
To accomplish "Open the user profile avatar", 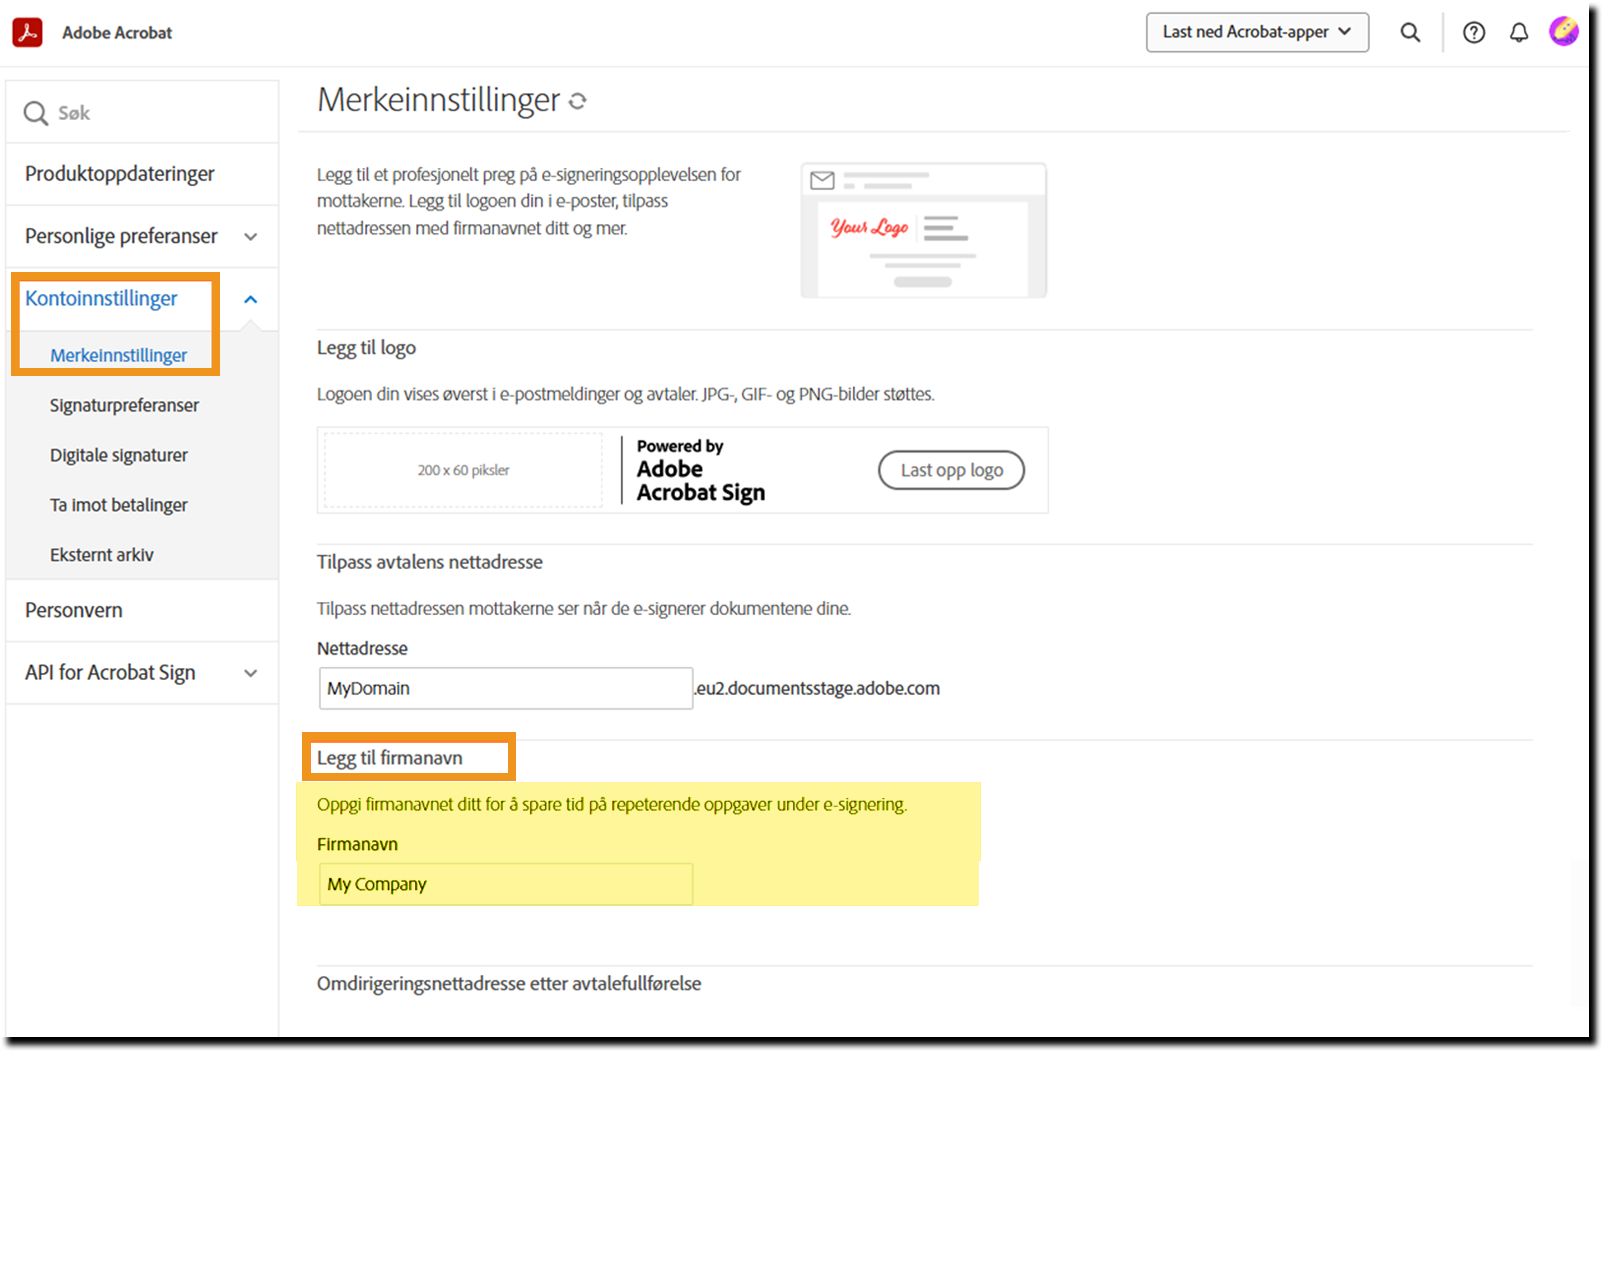I will point(1564,32).
